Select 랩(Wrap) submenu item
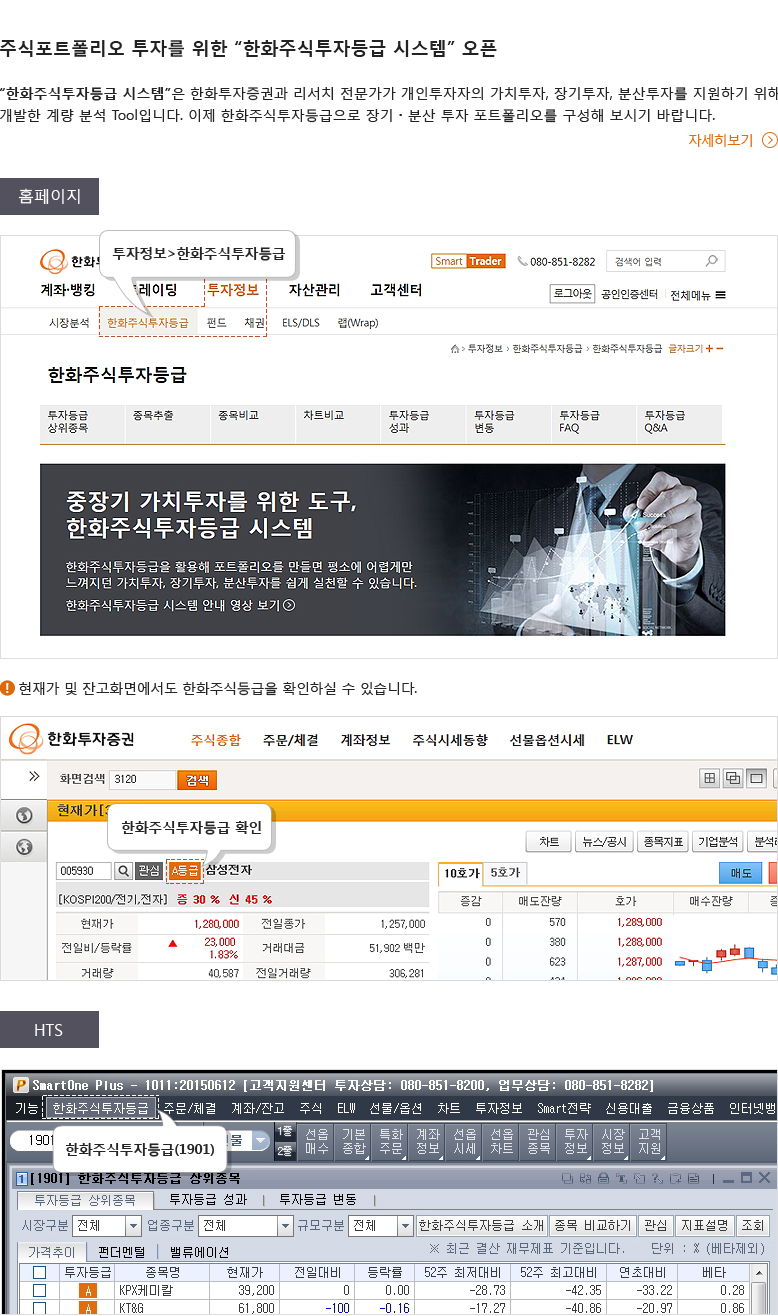The width and height of the screenshot is (778, 1316). pyautogui.click(x=357, y=323)
